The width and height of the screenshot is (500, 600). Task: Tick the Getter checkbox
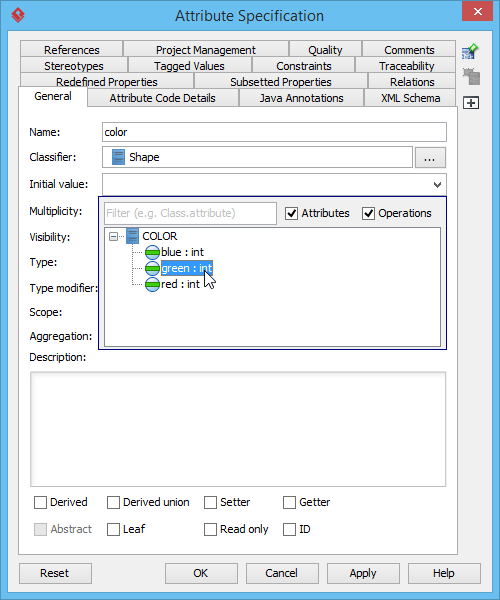click(289, 502)
